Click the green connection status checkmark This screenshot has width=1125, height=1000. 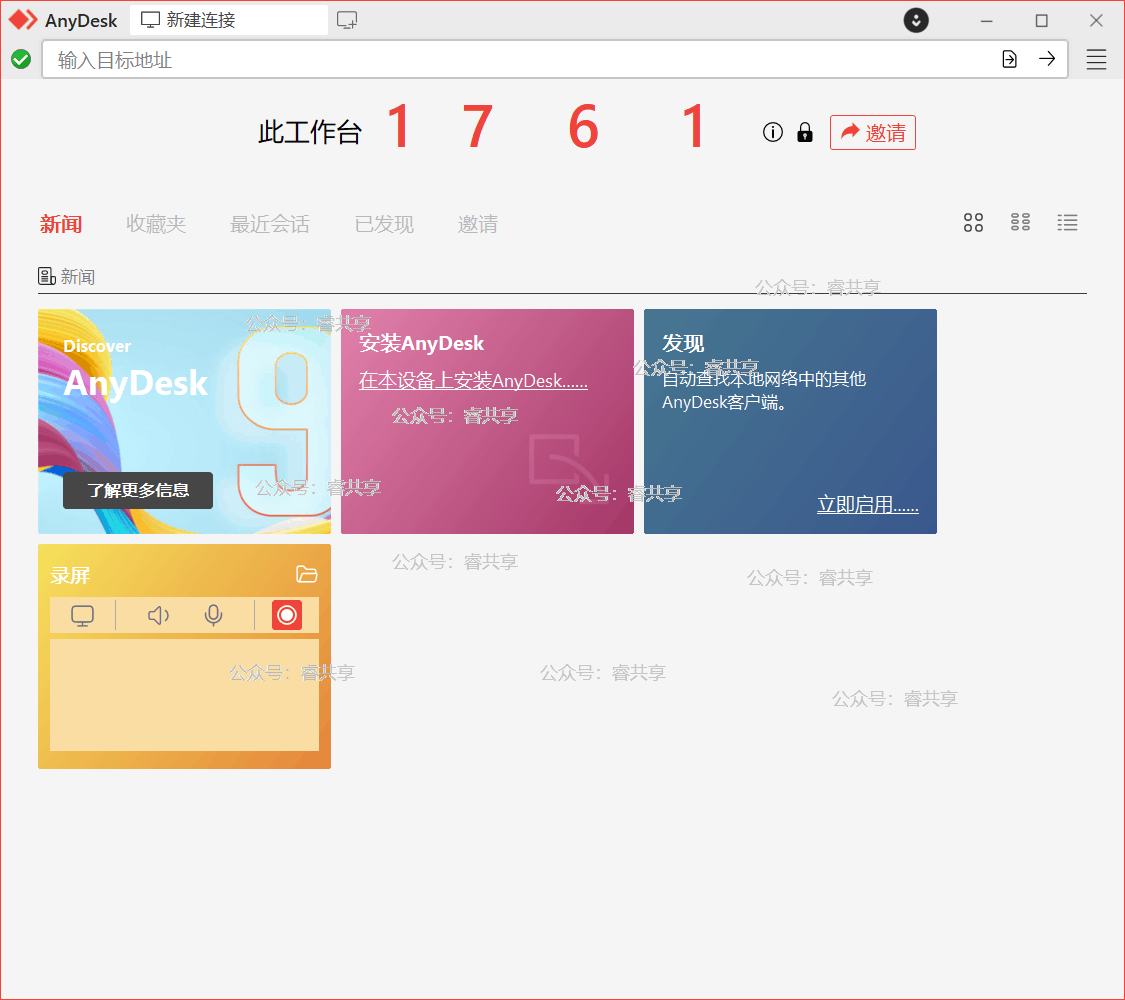point(21,60)
